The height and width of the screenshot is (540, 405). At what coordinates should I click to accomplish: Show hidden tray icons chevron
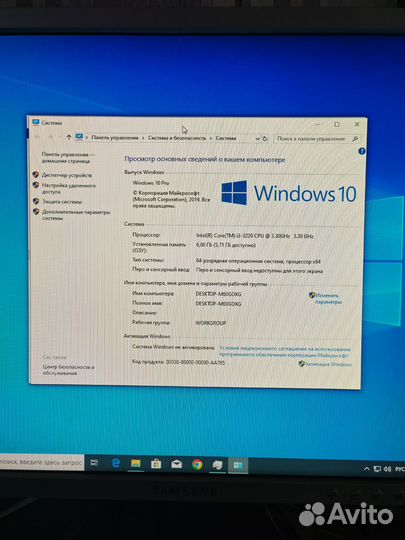coord(367,469)
